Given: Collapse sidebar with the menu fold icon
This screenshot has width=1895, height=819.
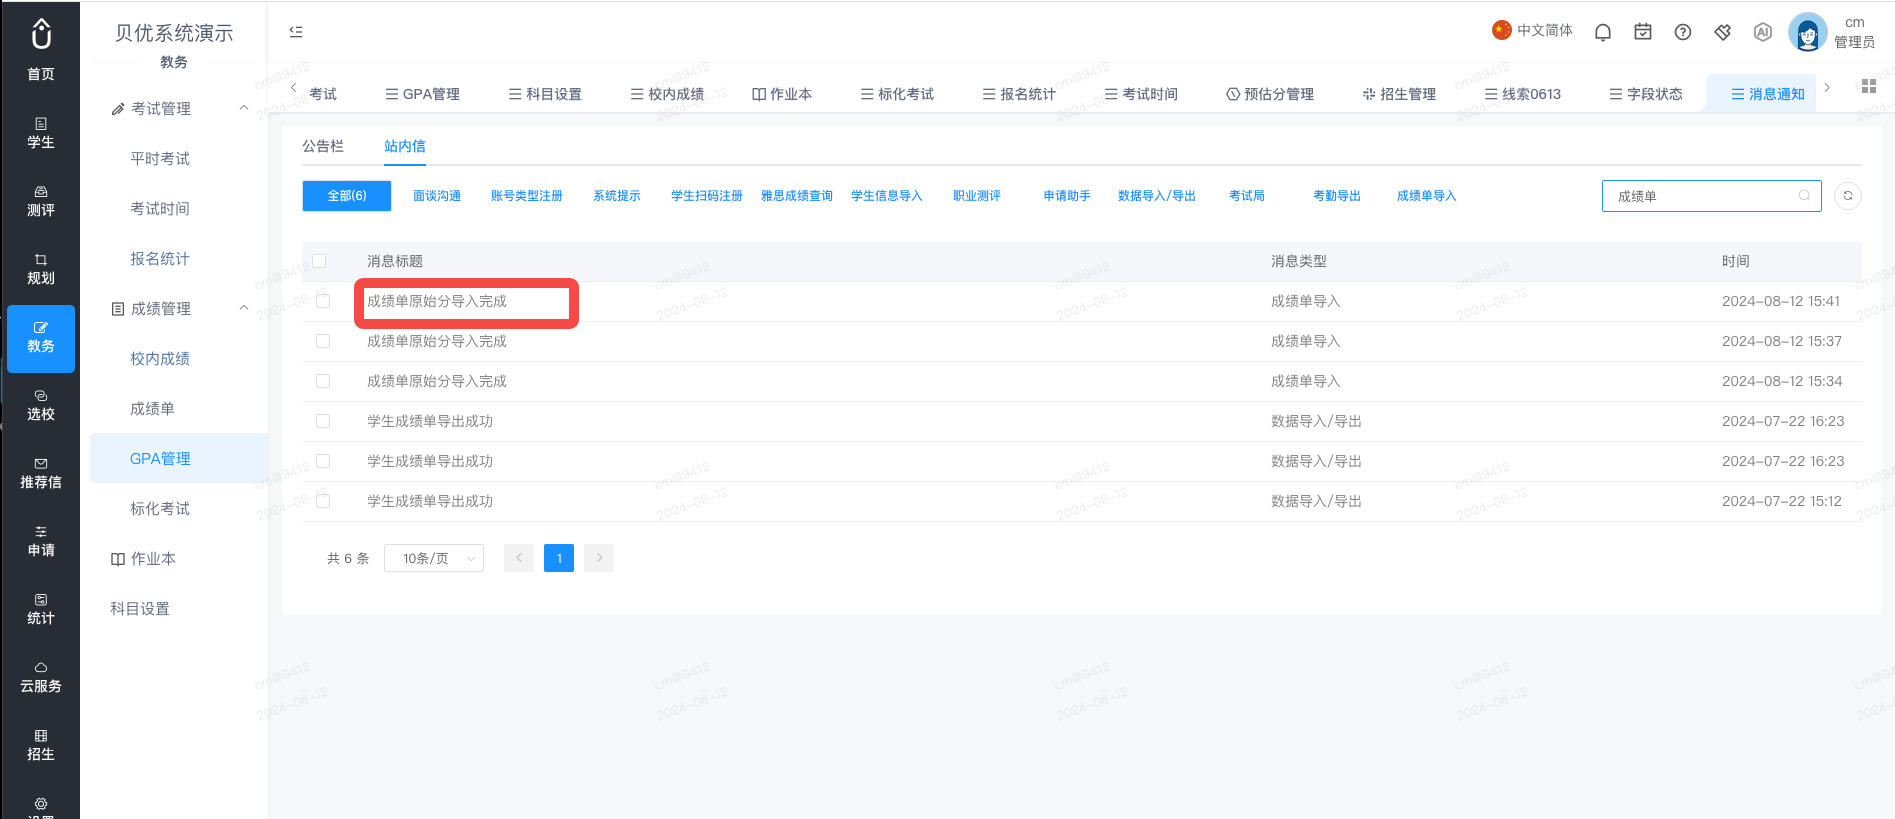Looking at the screenshot, I should click(x=296, y=32).
